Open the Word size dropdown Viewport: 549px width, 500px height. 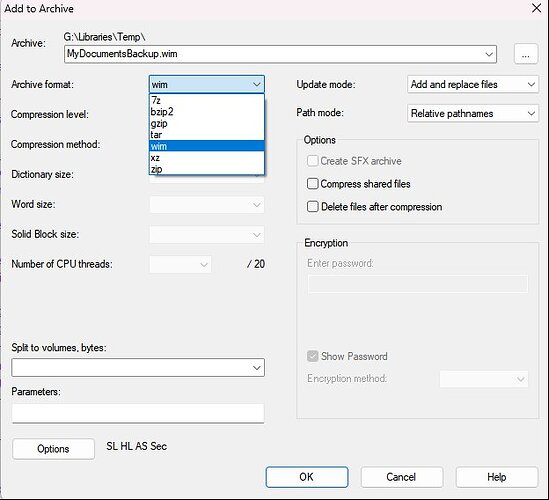pyautogui.click(x=207, y=205)
